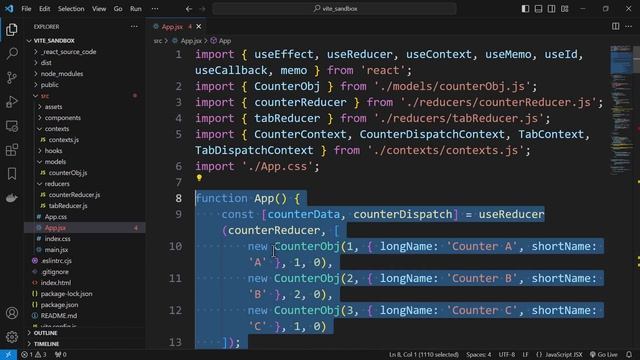640x360 pixels.
Task: Toggle the primary side bar layout icon
Action: click(525, 9)
